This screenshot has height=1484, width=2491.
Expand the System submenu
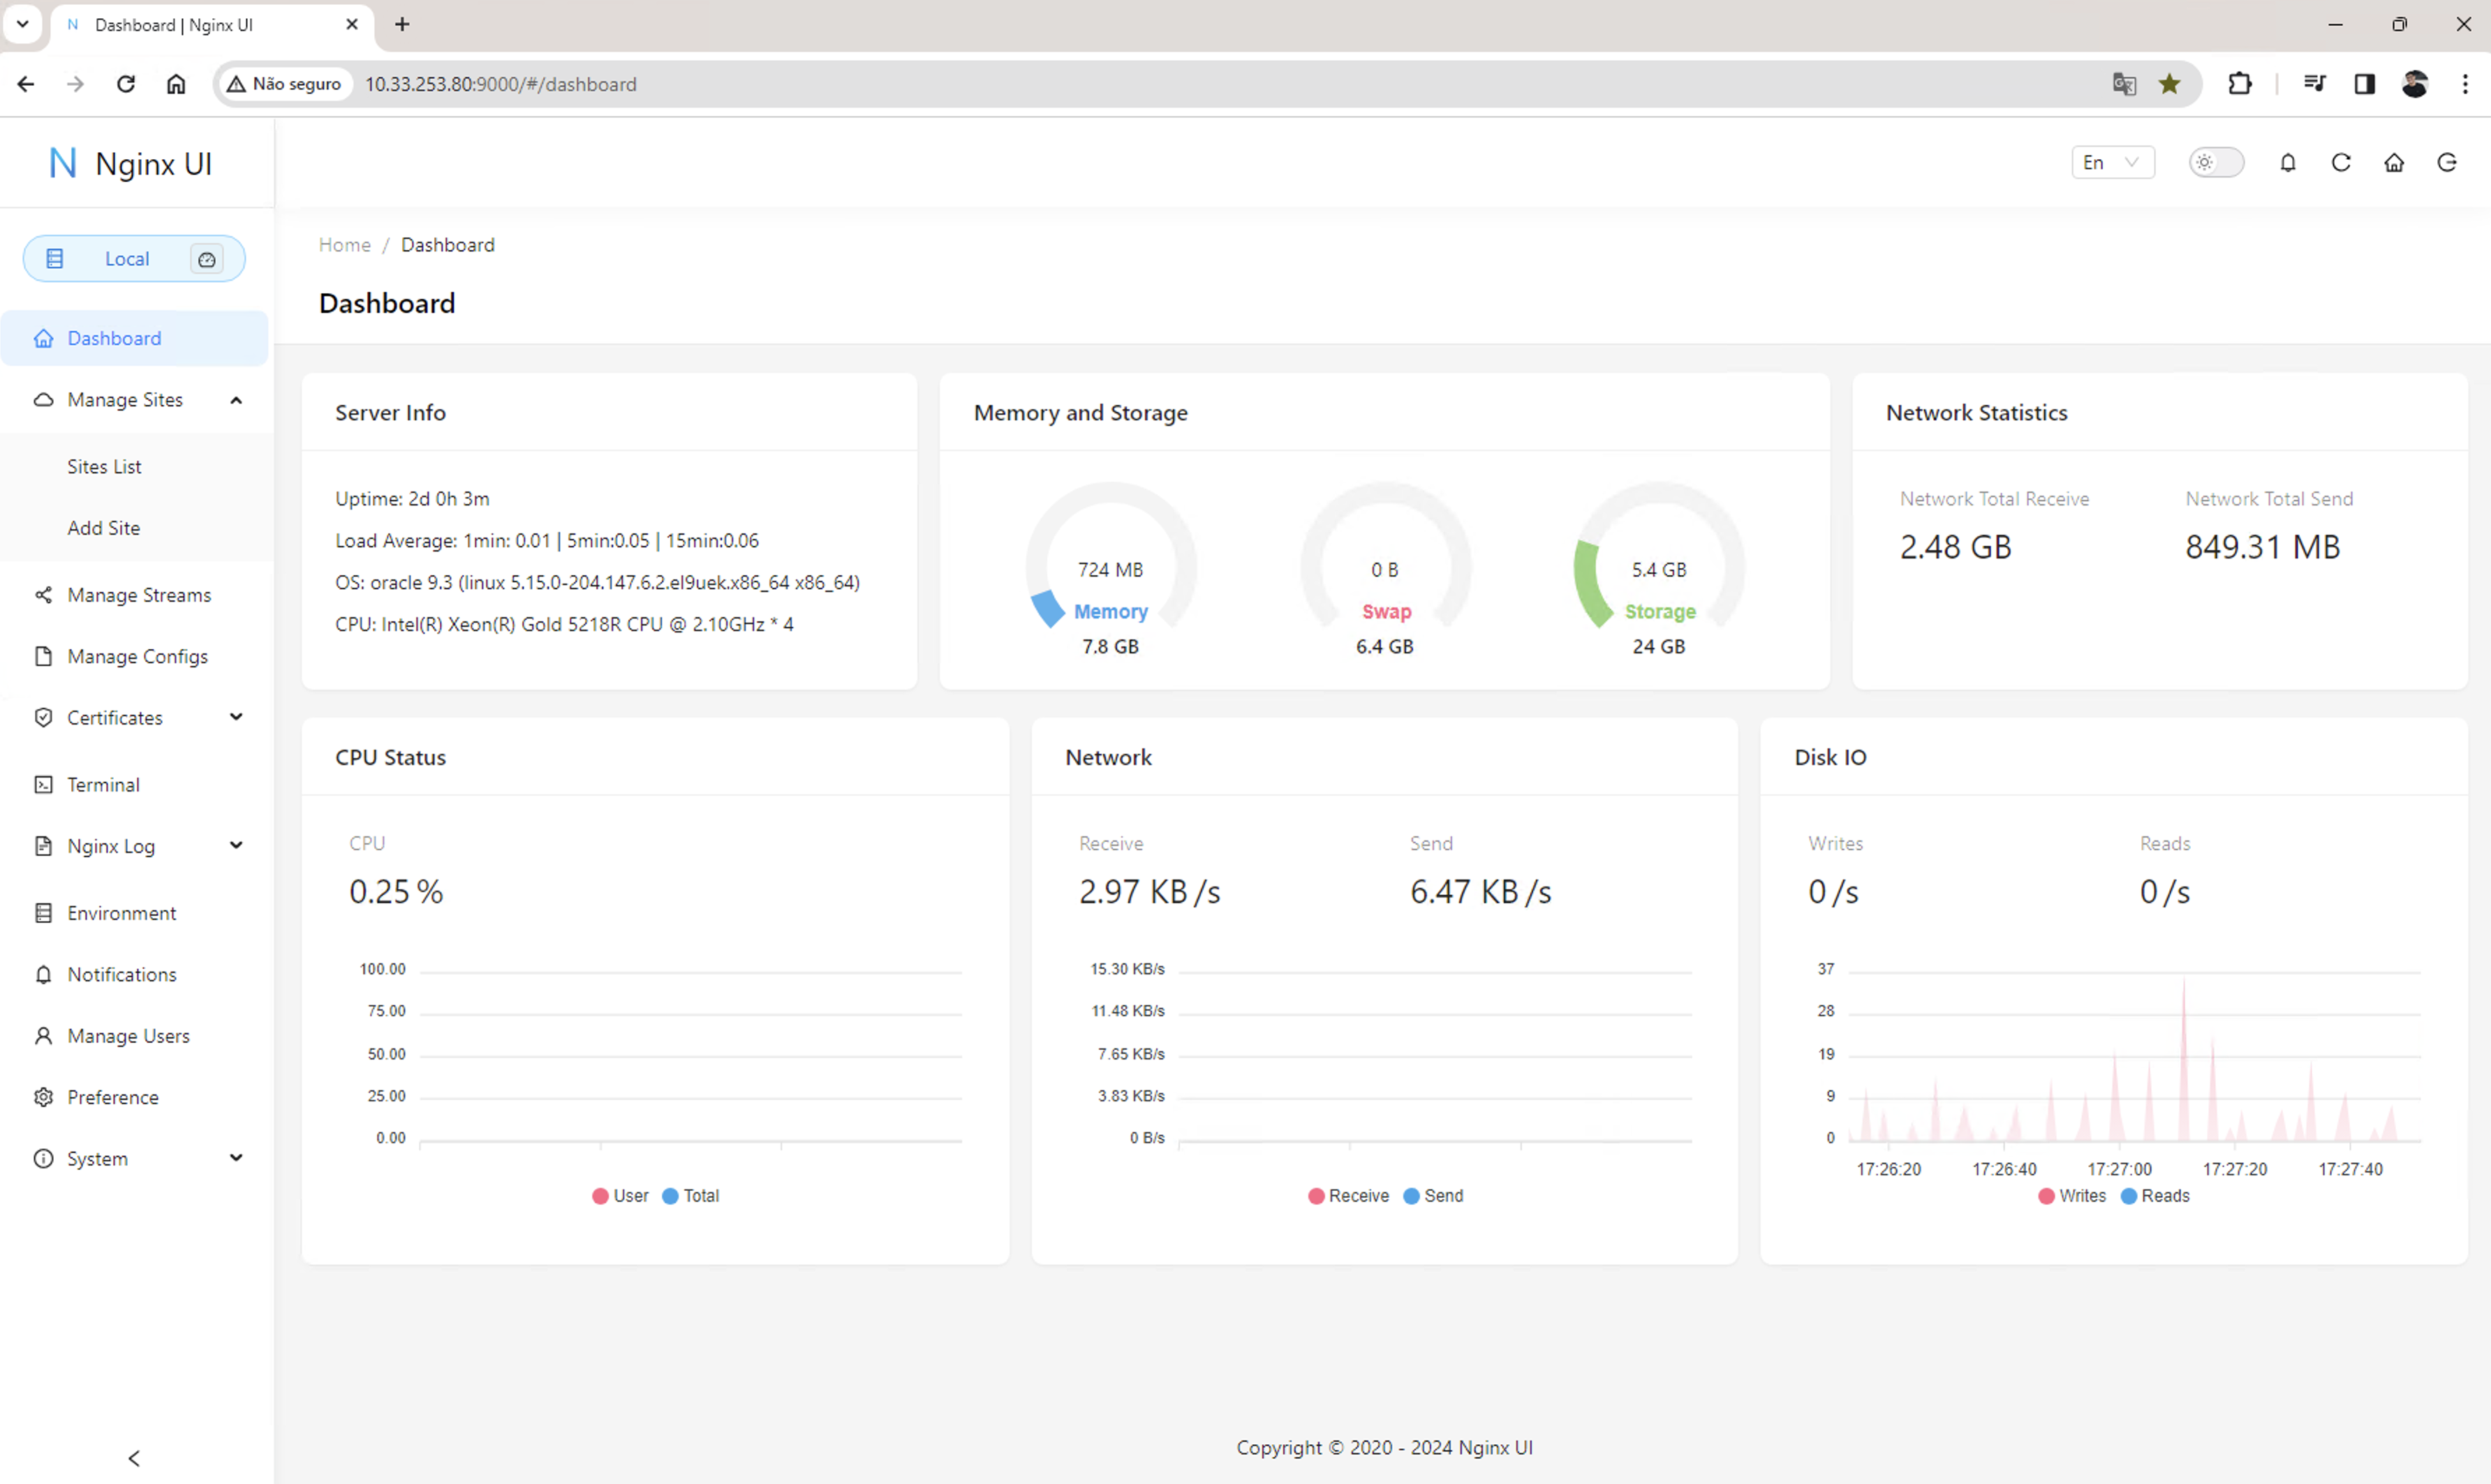pyautogui.click(x=236, y=1158)
